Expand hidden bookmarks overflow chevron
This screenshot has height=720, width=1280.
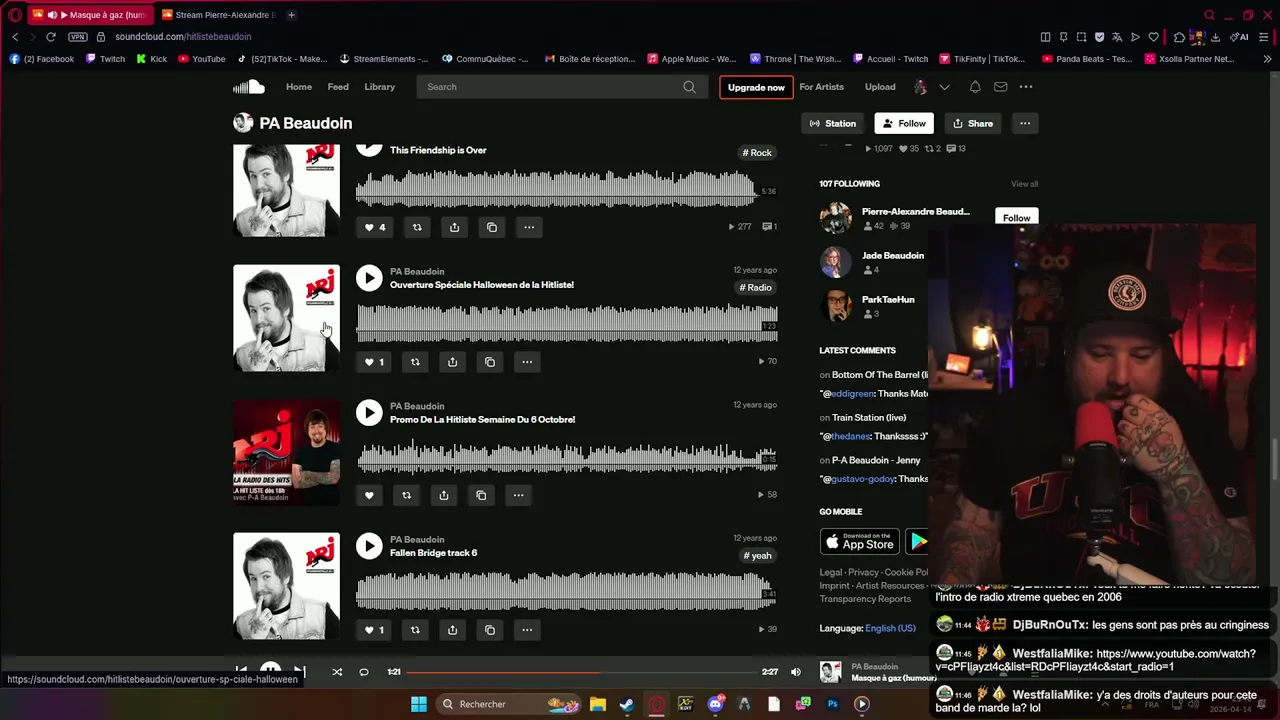1268,59
